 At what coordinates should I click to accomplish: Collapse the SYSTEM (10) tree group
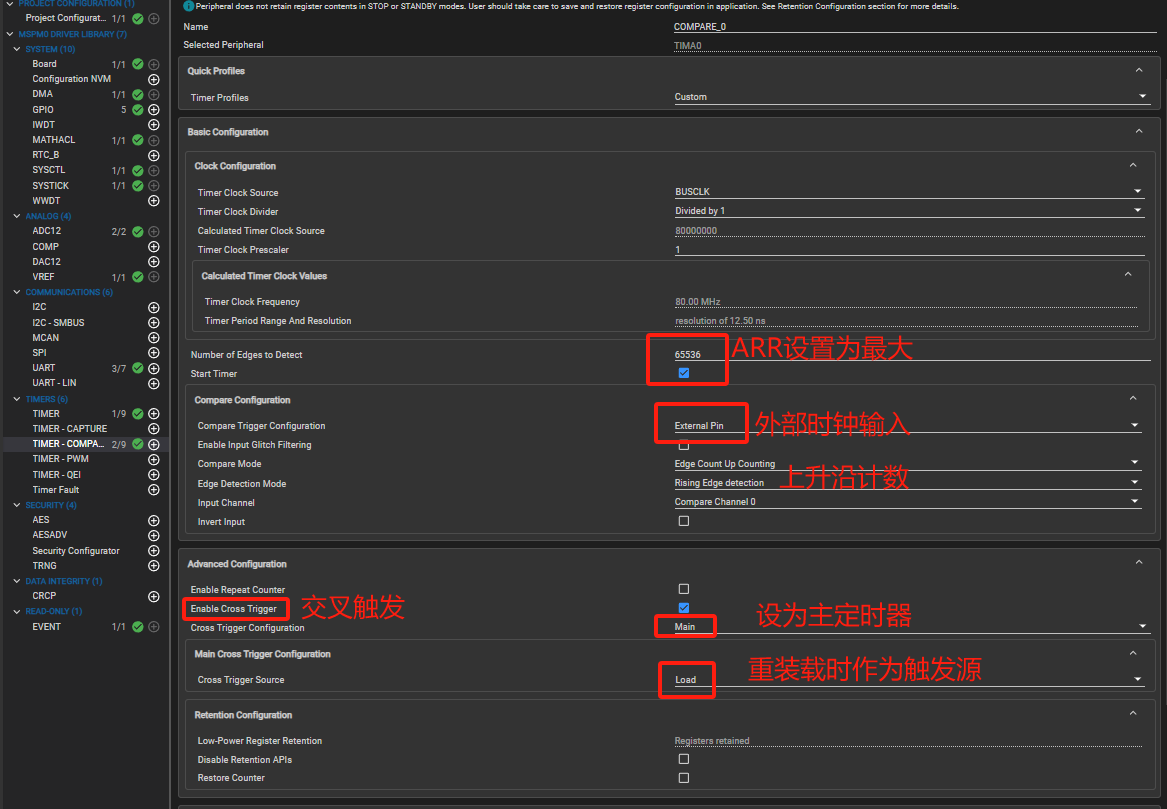[x=17, y=49]
